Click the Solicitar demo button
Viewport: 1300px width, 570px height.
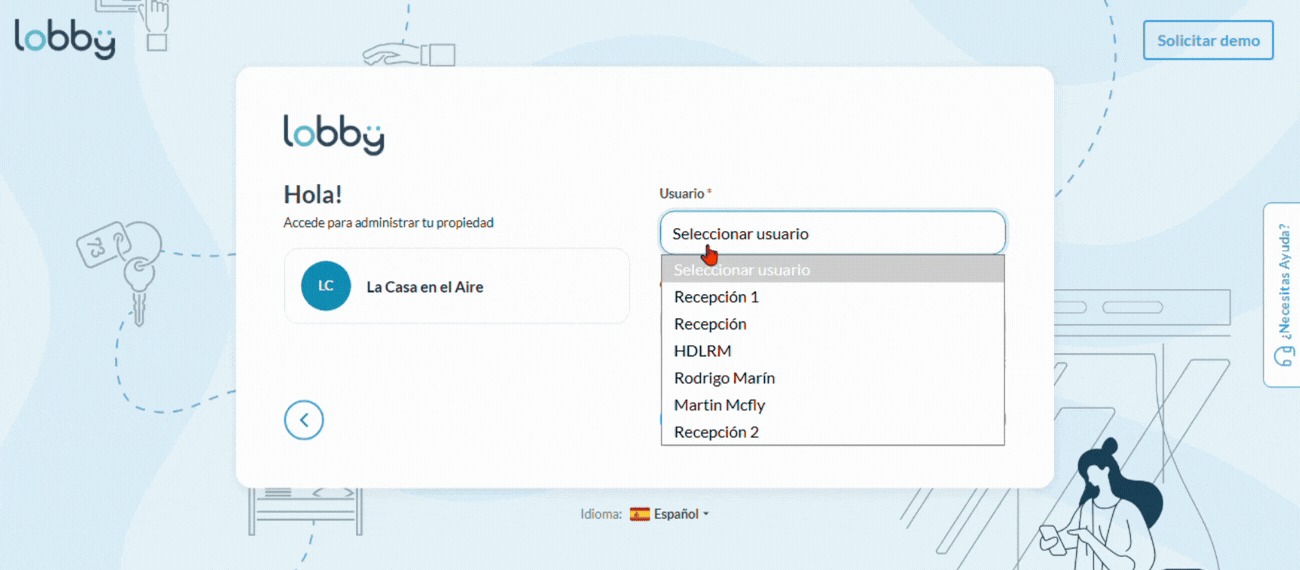click(x=1208, y=41)
